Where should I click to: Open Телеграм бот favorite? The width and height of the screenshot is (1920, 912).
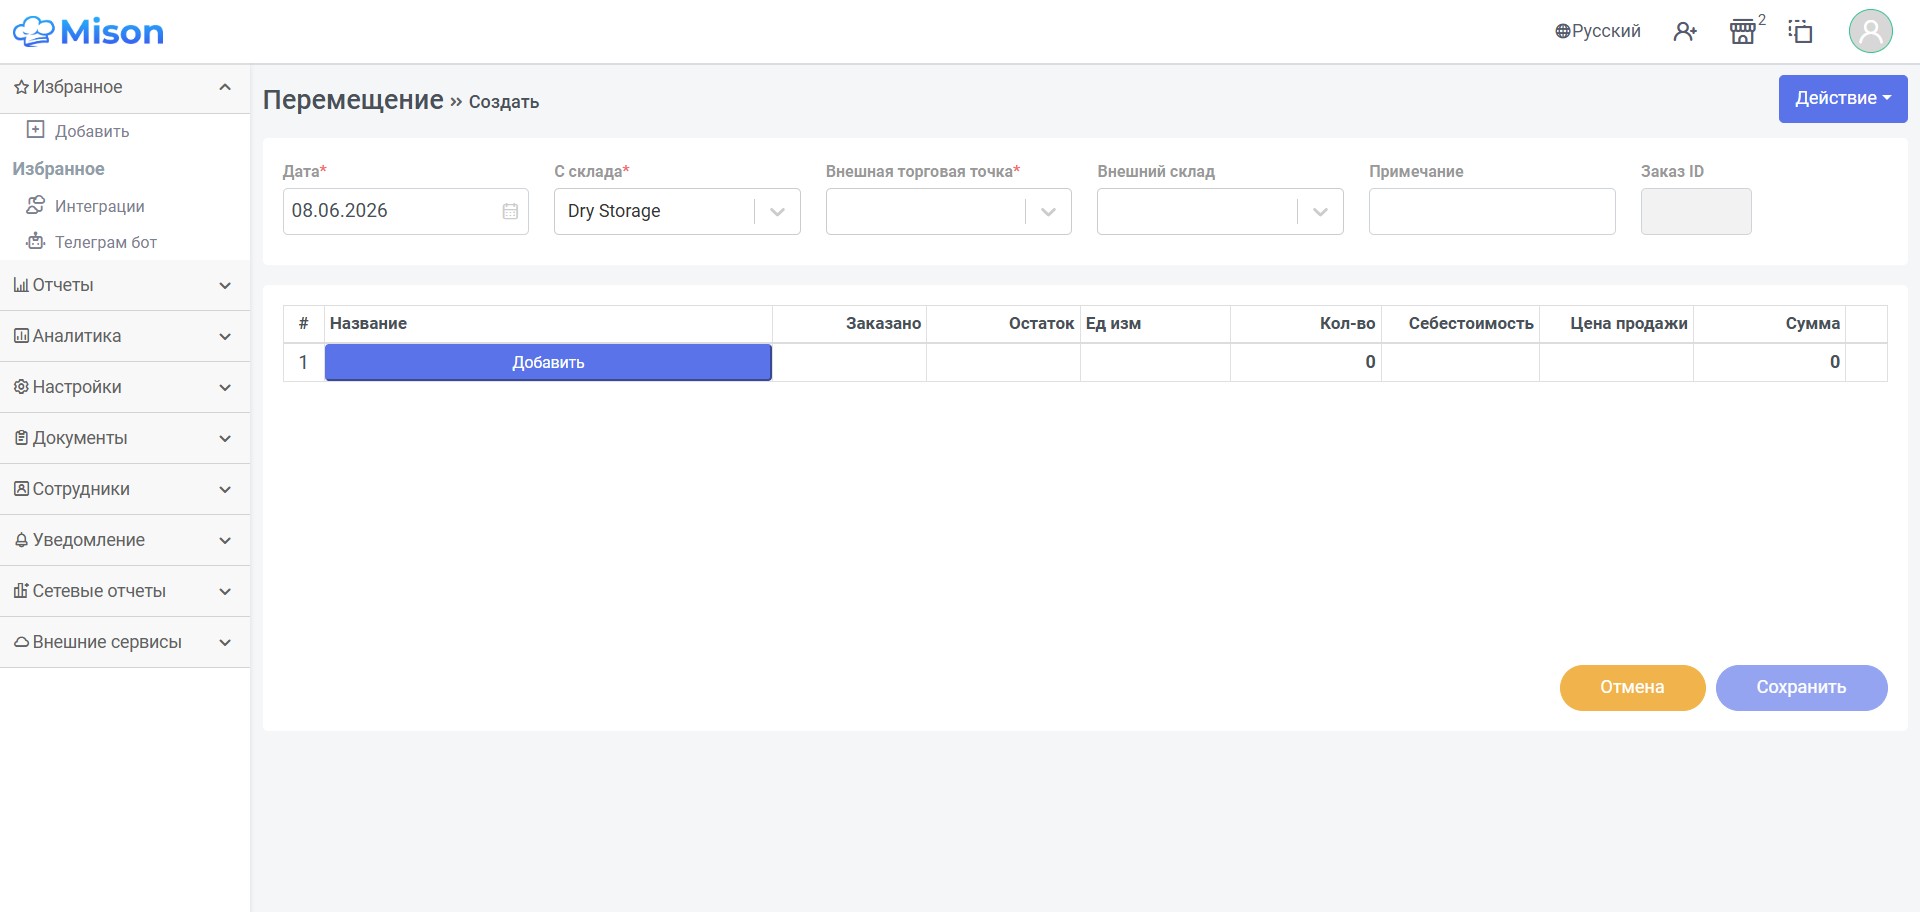point(105,242)
